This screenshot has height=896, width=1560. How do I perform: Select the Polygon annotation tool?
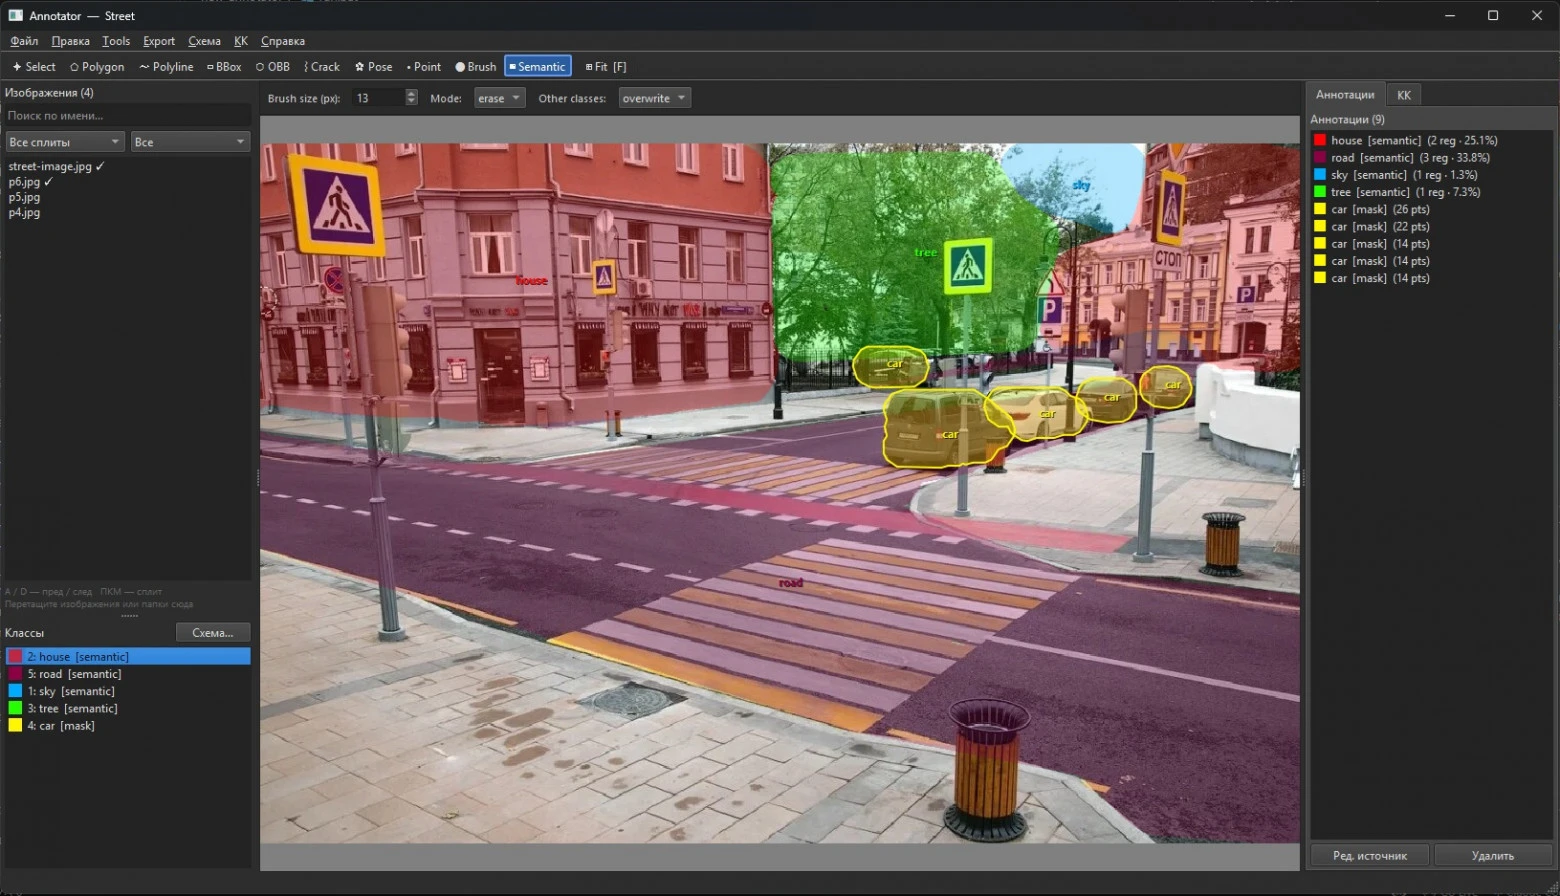pyautogui.click(x=97, y=67)
